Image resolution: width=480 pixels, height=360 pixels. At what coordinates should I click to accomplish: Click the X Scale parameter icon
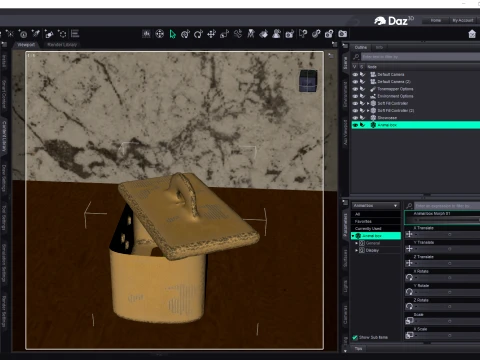[x=409, y=335]
